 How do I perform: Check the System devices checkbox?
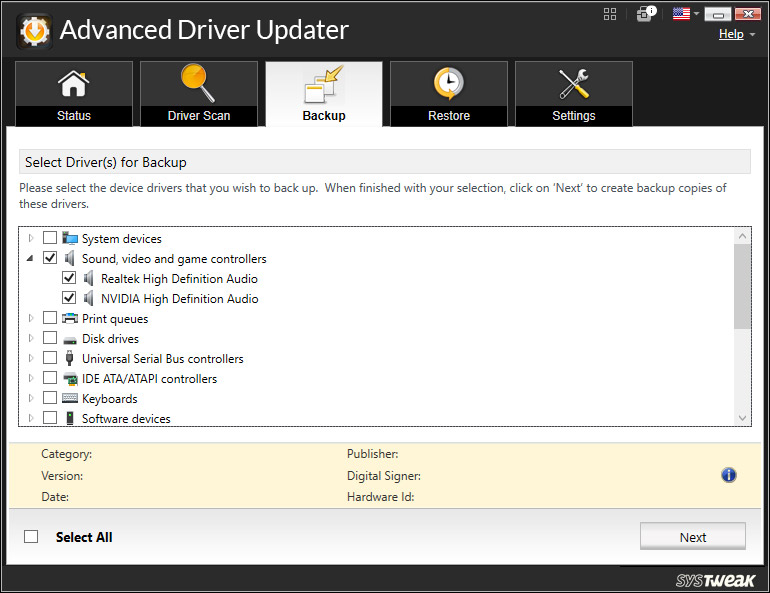click(50, 238)
